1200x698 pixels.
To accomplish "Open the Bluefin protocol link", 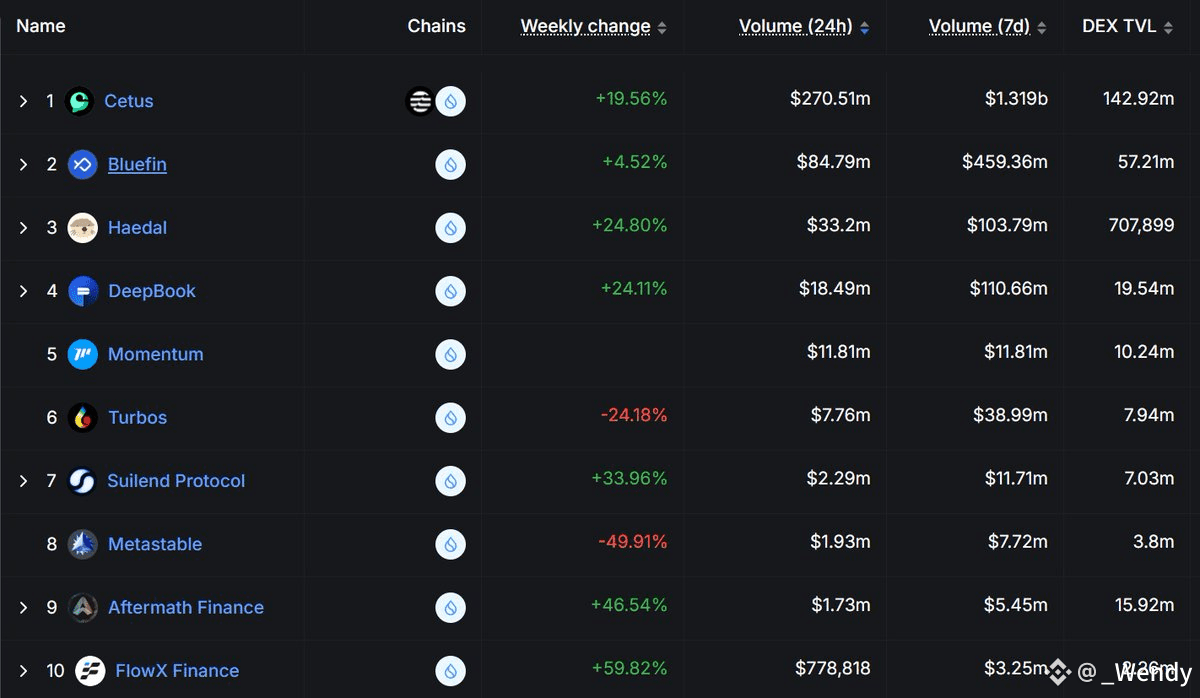I will pyautogui.click(x=137, y=164).
